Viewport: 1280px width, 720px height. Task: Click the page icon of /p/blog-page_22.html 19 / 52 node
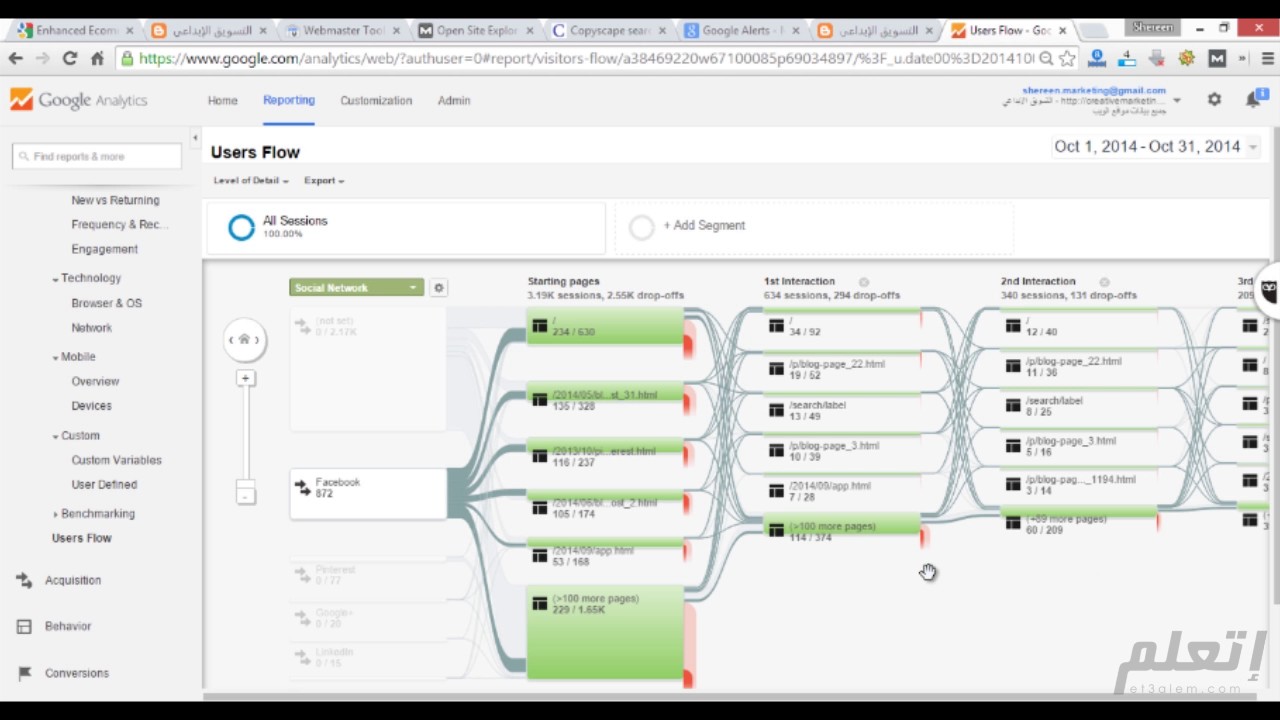(x=776, y=369)
